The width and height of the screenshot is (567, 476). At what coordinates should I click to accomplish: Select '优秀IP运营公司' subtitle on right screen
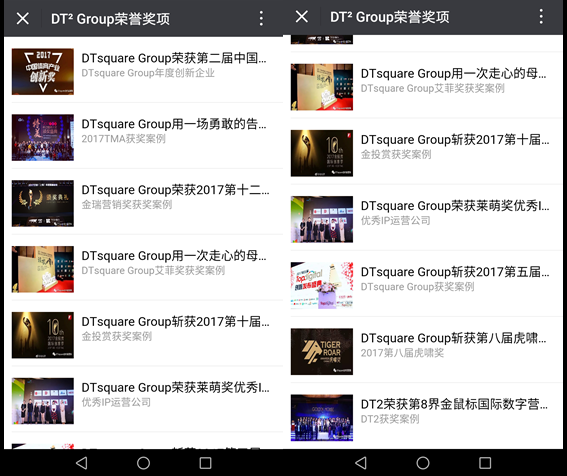pyautogui.click(x=396, y=221)
